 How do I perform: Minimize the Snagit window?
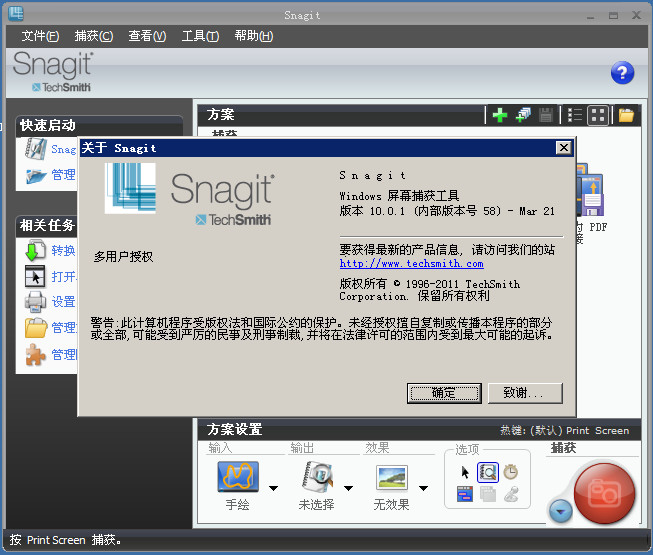(590, 16)
